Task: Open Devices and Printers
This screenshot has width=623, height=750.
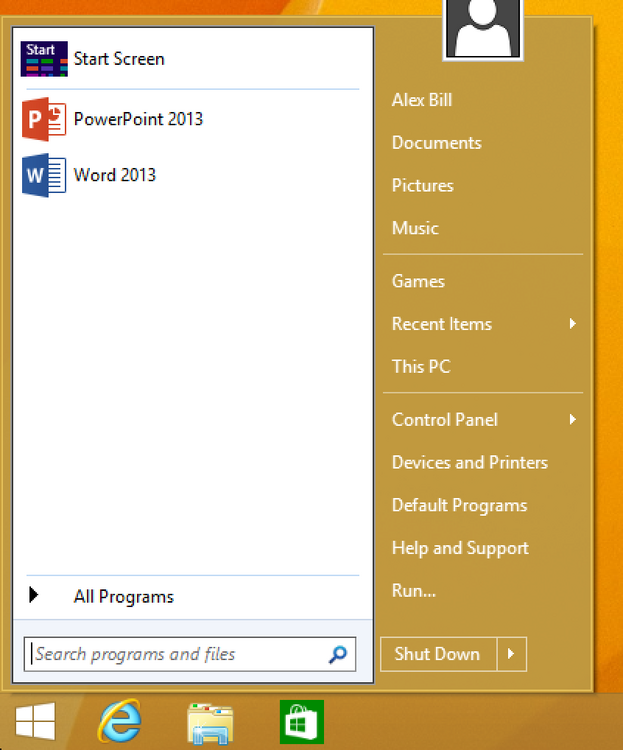Action: (470, 462)
